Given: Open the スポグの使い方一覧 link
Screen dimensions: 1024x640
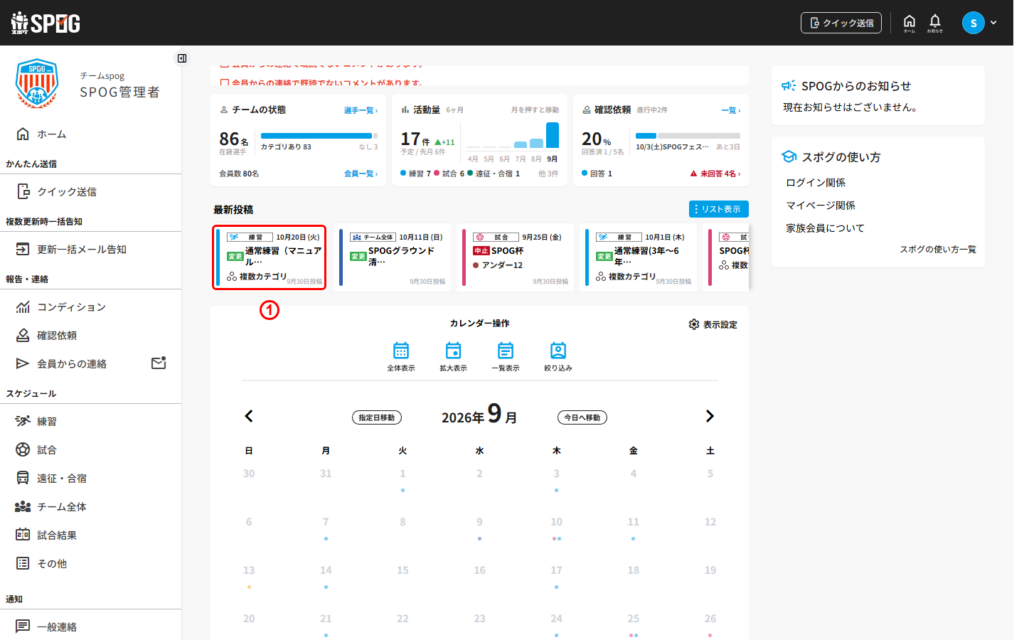Looking at the screenshot, I should pos(938,249).
